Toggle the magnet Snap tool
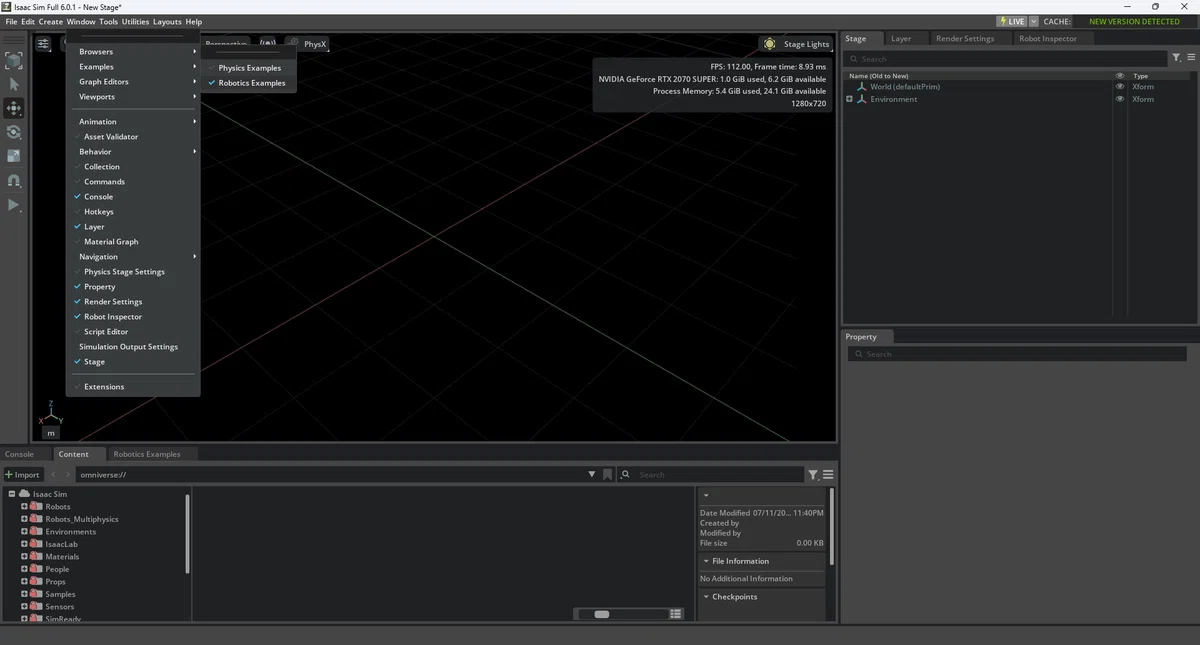1200x645 pixels. (x=14, y=181)
